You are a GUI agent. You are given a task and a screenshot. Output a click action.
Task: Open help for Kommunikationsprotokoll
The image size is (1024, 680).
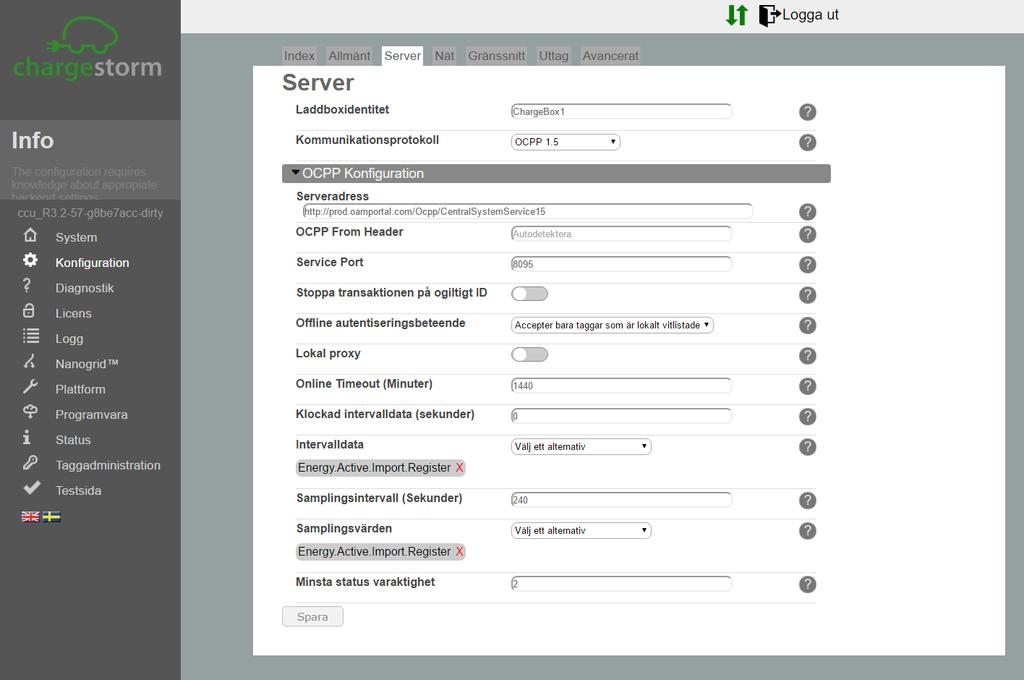coord(807,142)
